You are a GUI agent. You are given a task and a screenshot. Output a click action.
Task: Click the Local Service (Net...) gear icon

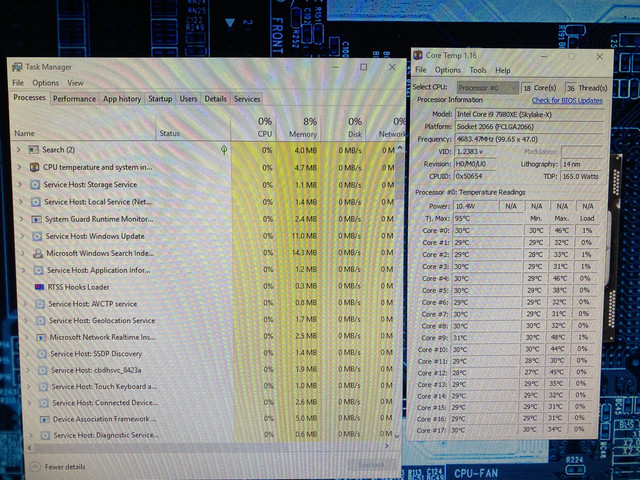[36, 202]
